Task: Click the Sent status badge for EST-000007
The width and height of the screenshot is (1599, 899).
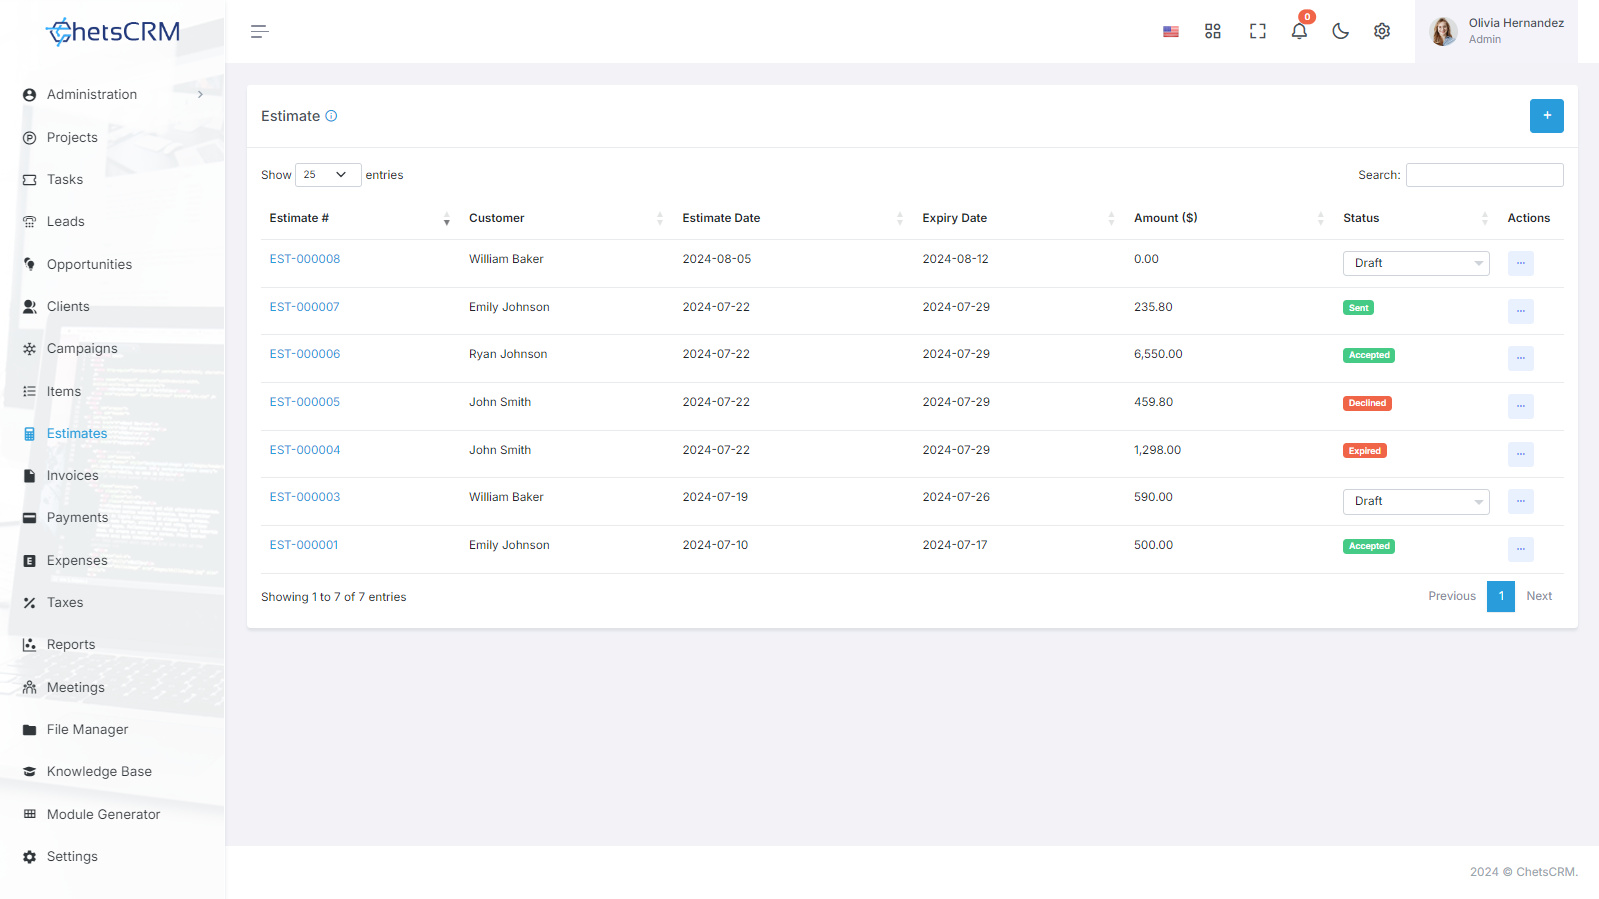Action: [1358, 308]
